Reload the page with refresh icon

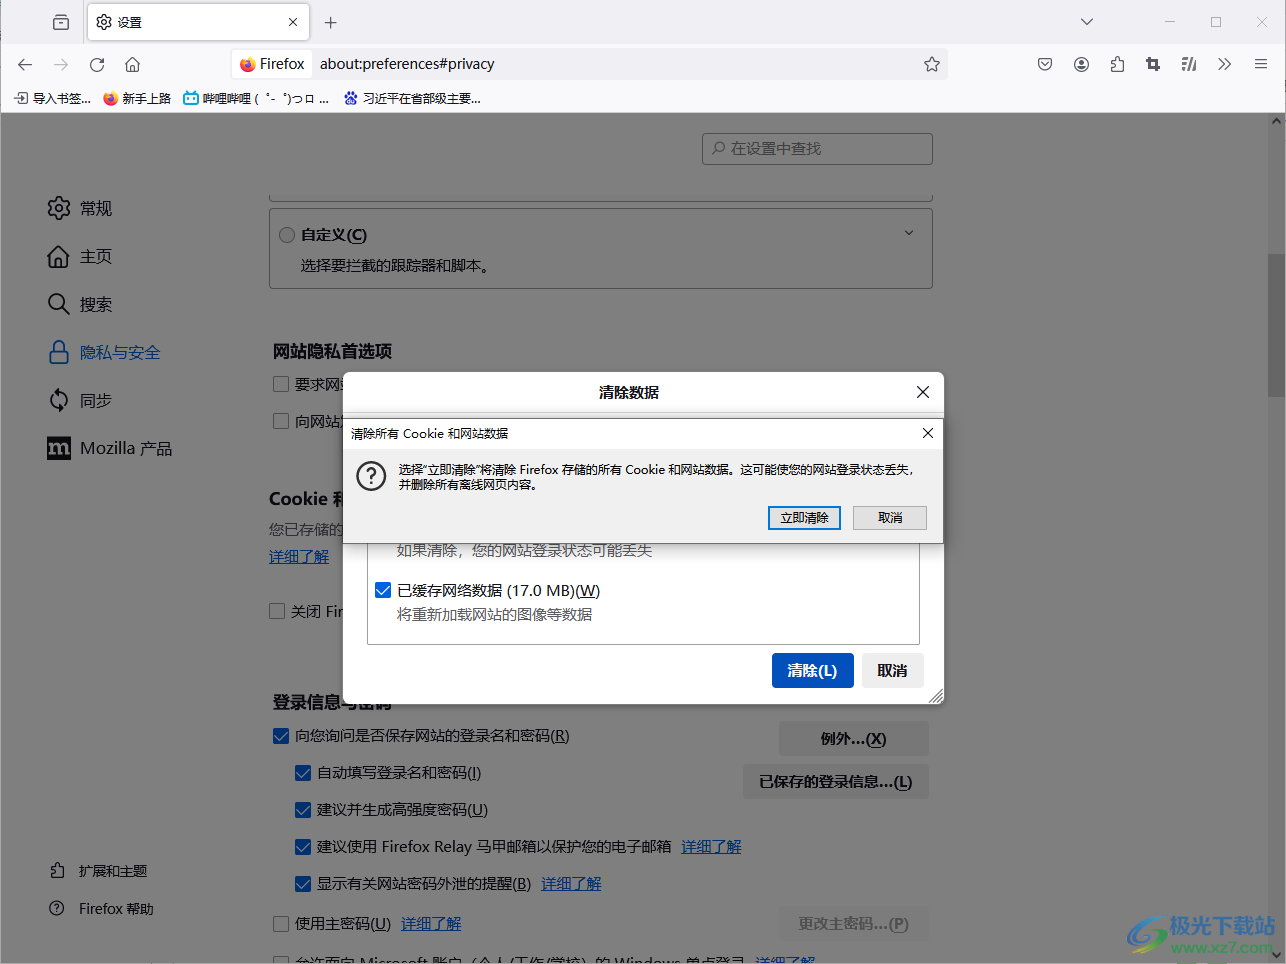(x=97, y=64)
